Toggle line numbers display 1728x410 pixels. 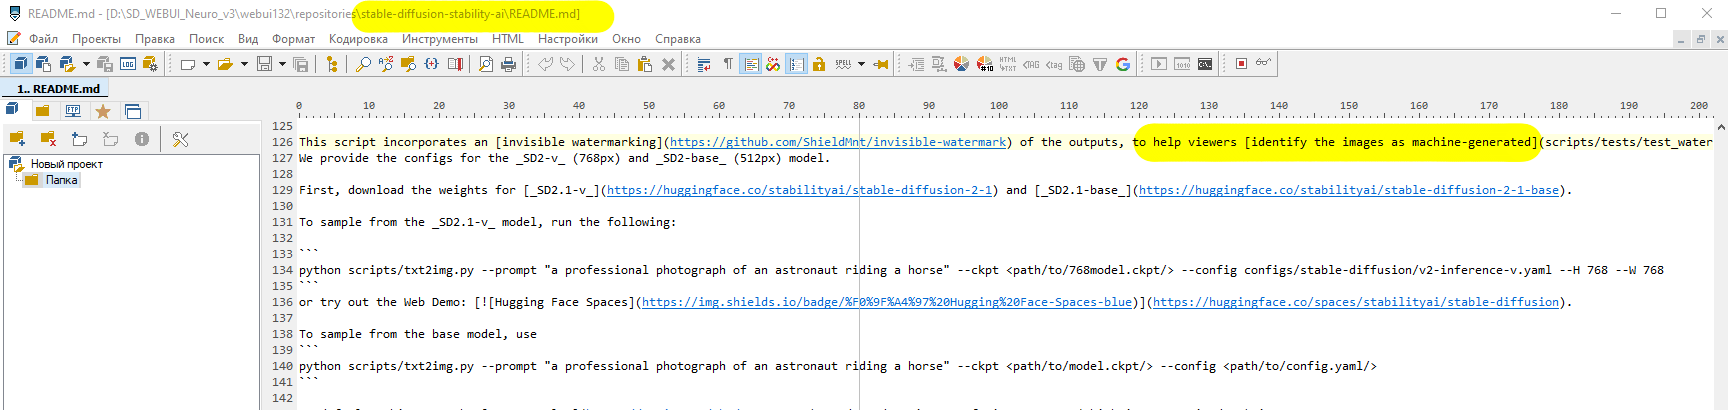(796, 64)
